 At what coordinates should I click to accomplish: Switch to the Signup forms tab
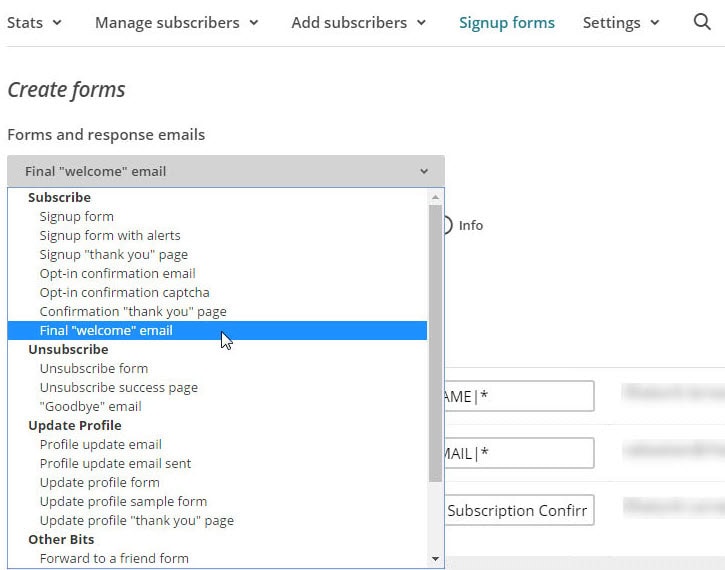[506, 22]
